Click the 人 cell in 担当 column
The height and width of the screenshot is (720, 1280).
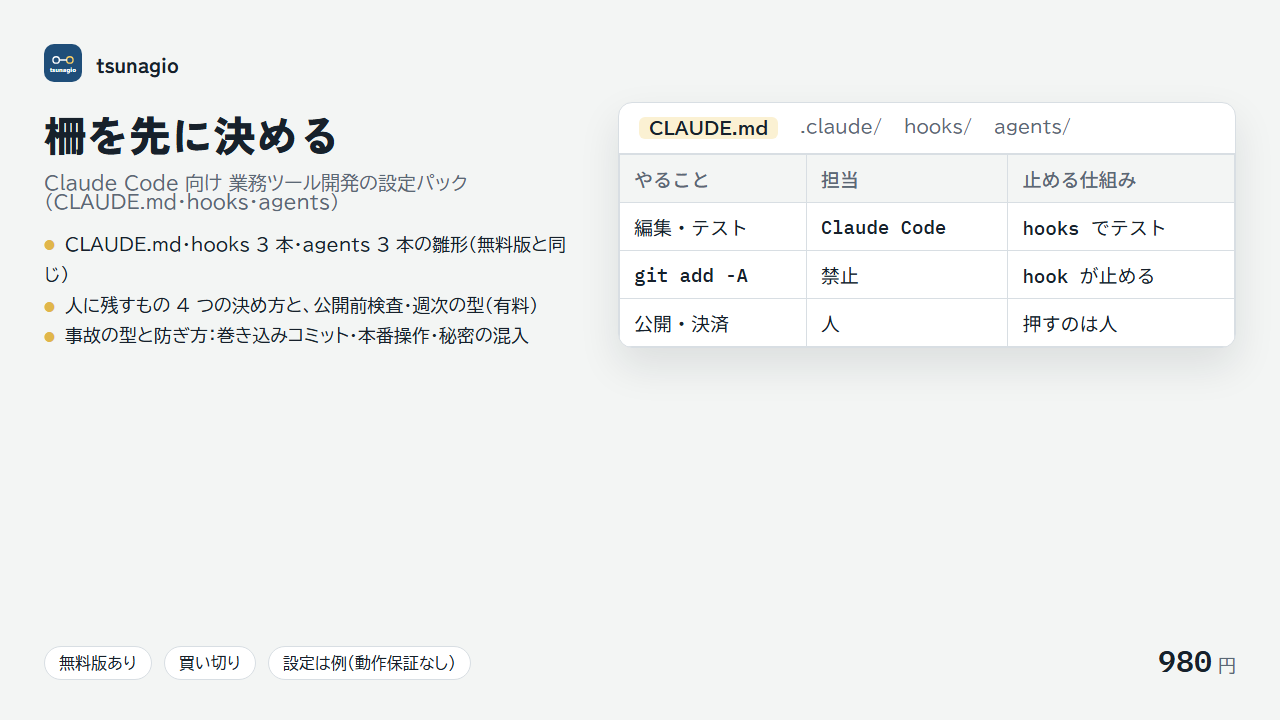(x=907, y=323)
